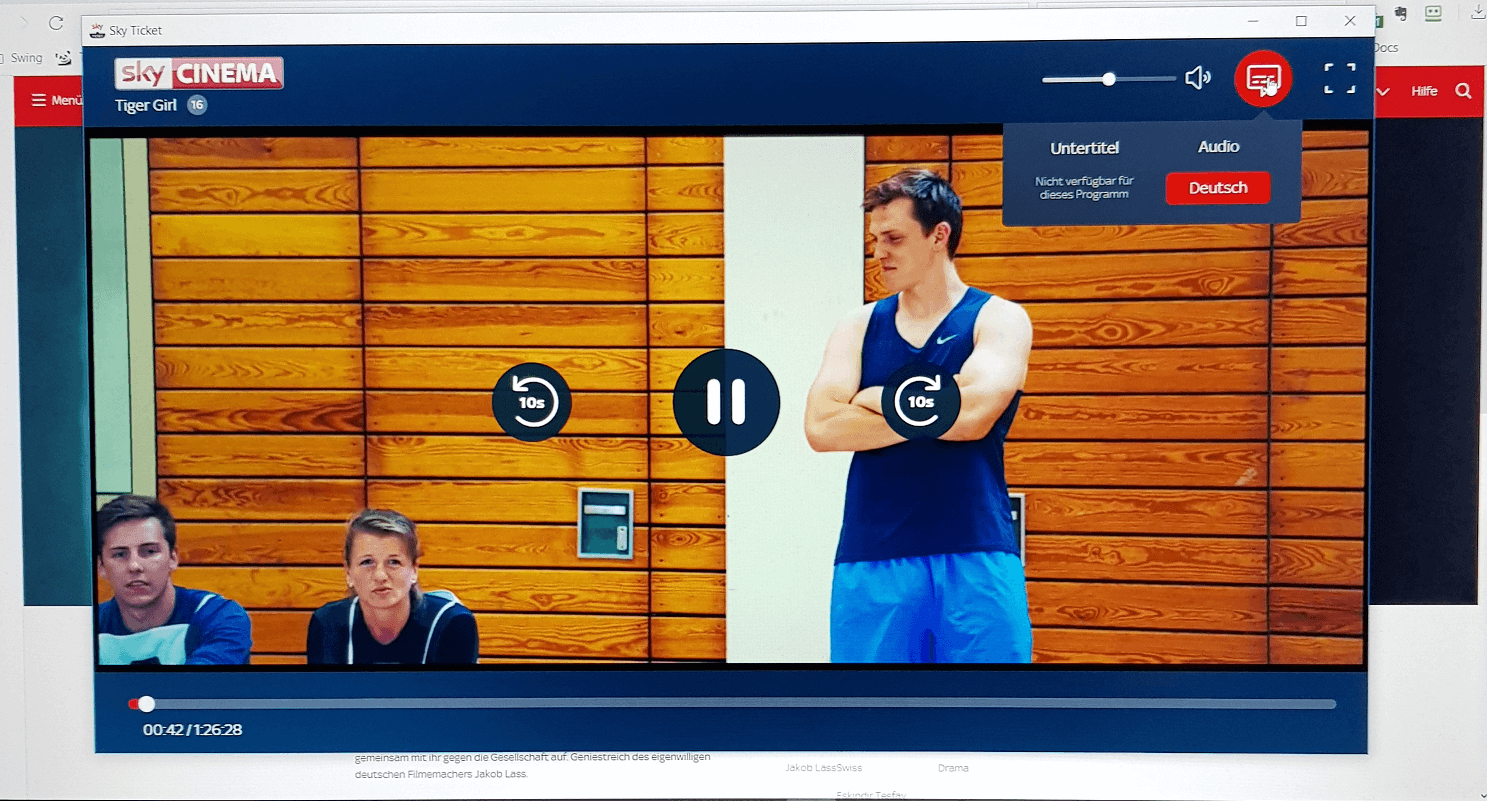Select Deutsch audio language
This screenshot has width=1487, height=801.
point(1218,188)
